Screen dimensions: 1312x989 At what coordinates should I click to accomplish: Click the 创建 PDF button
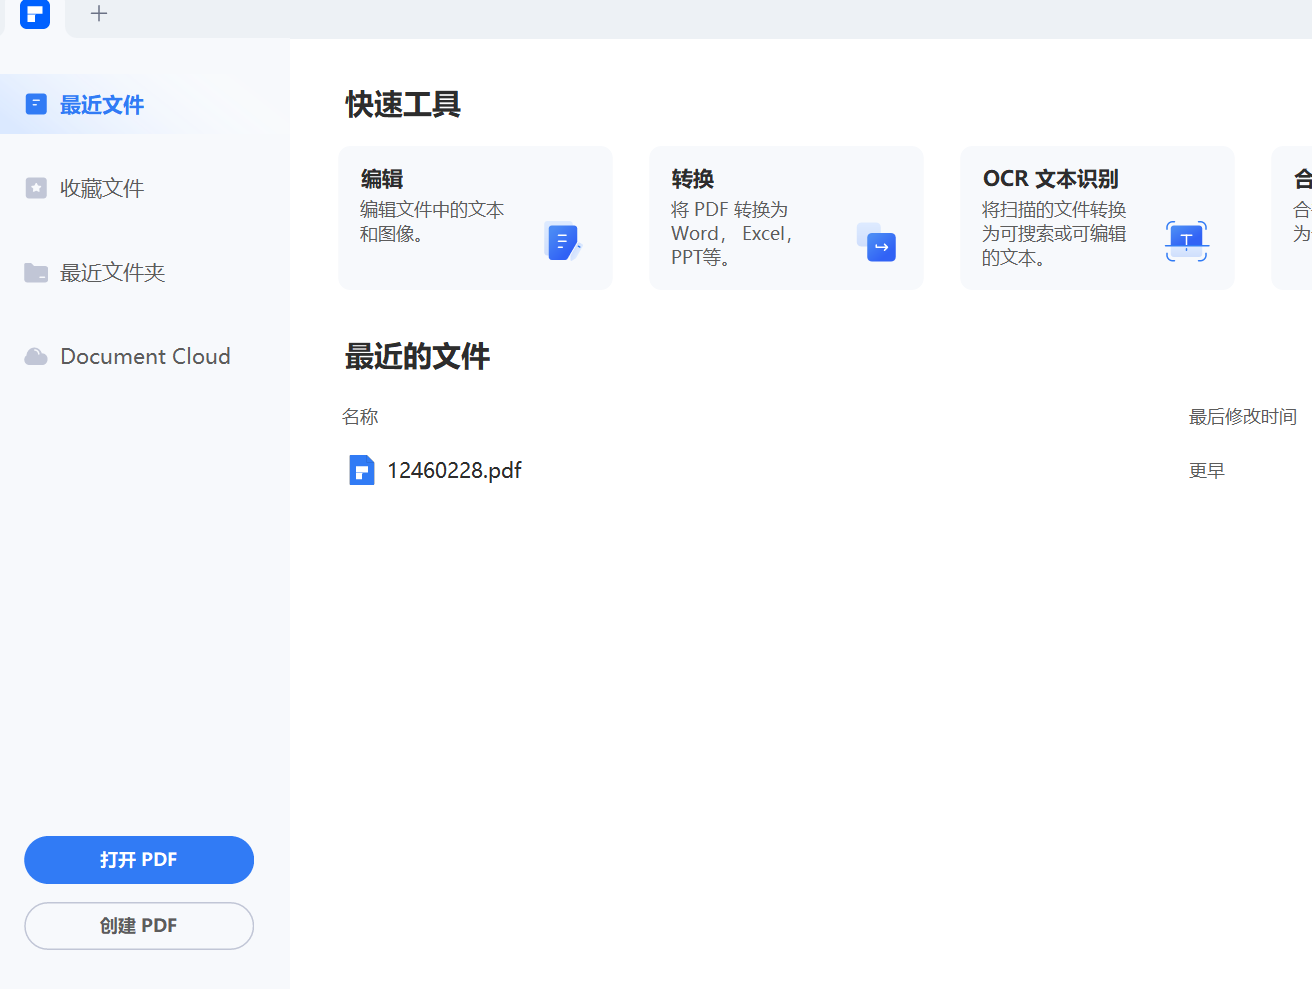point(139,925)
